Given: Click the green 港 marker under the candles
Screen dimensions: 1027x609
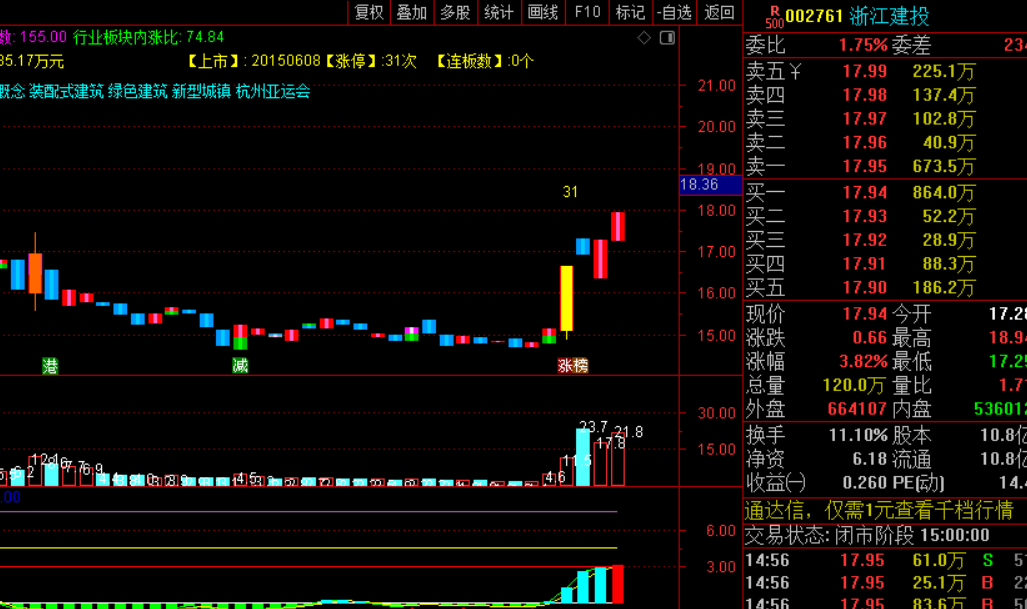Looking at the screenshot, I should pyautogui.click(x=50, y=365).
